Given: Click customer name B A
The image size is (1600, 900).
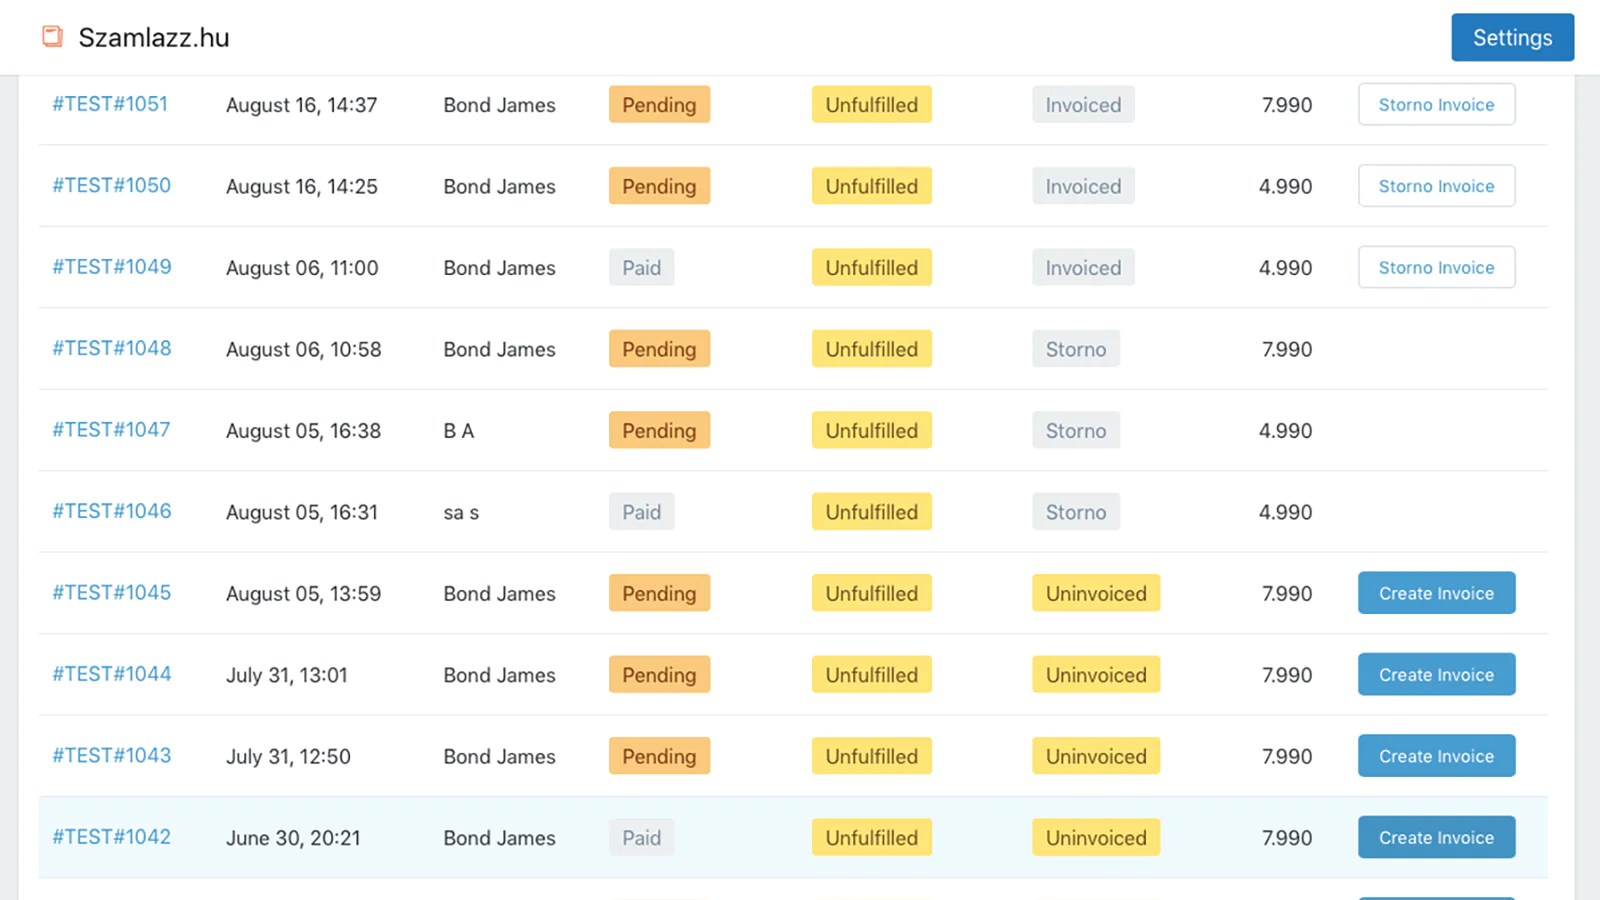Looking at the screenshot, I should click(459, 431).
